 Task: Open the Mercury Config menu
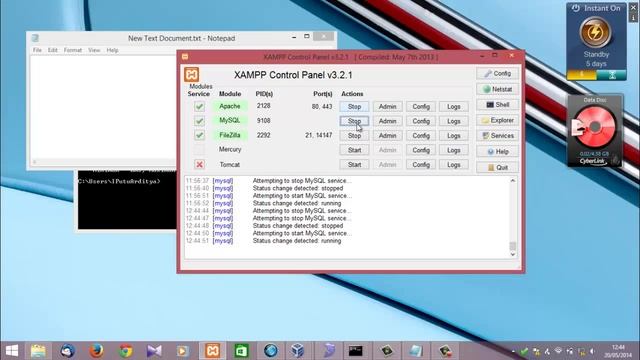(421, 150)
